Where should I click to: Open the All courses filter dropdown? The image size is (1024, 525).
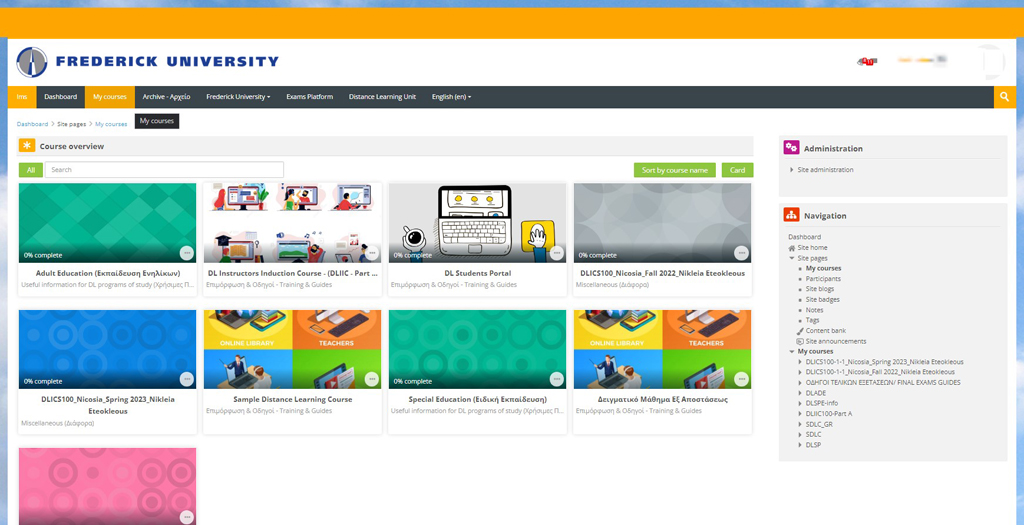coord(31,170)
